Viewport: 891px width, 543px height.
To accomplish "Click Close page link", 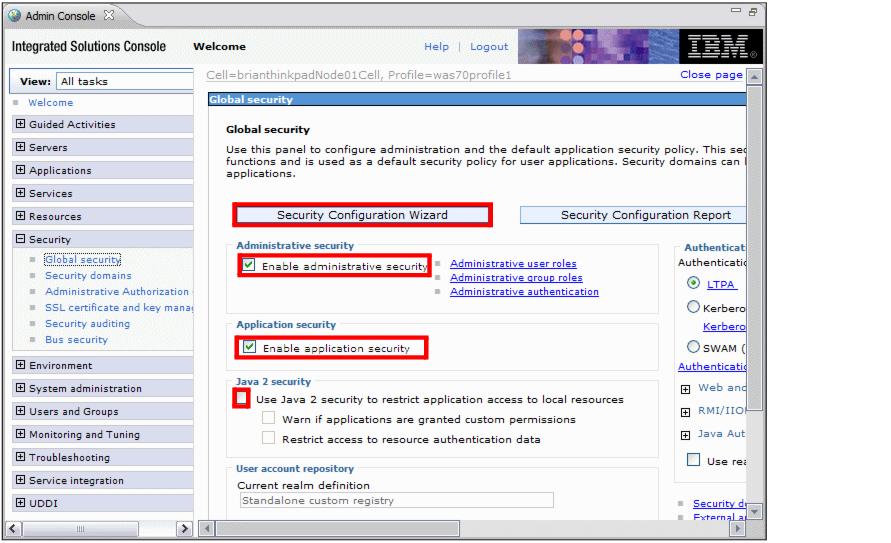I will (x=711, y=74).
